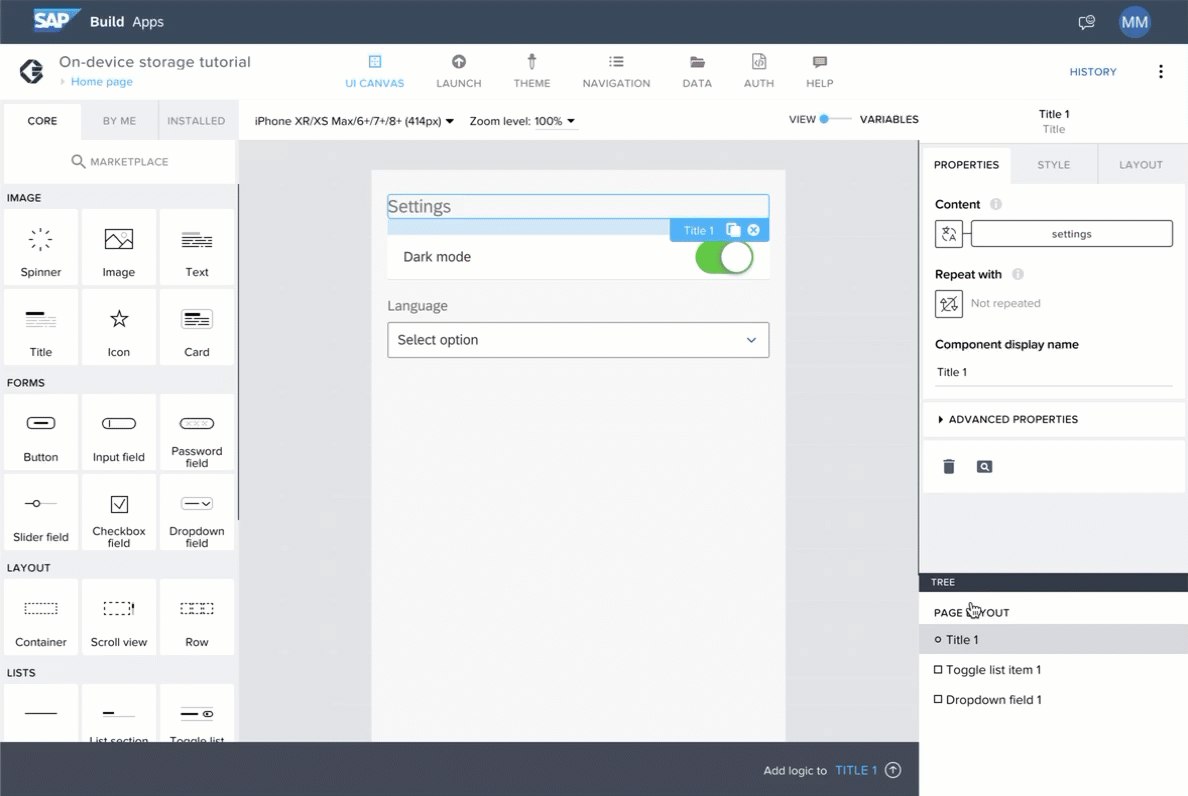
Task: Open the Language Select option dropdown
Action: coord(578,340)
